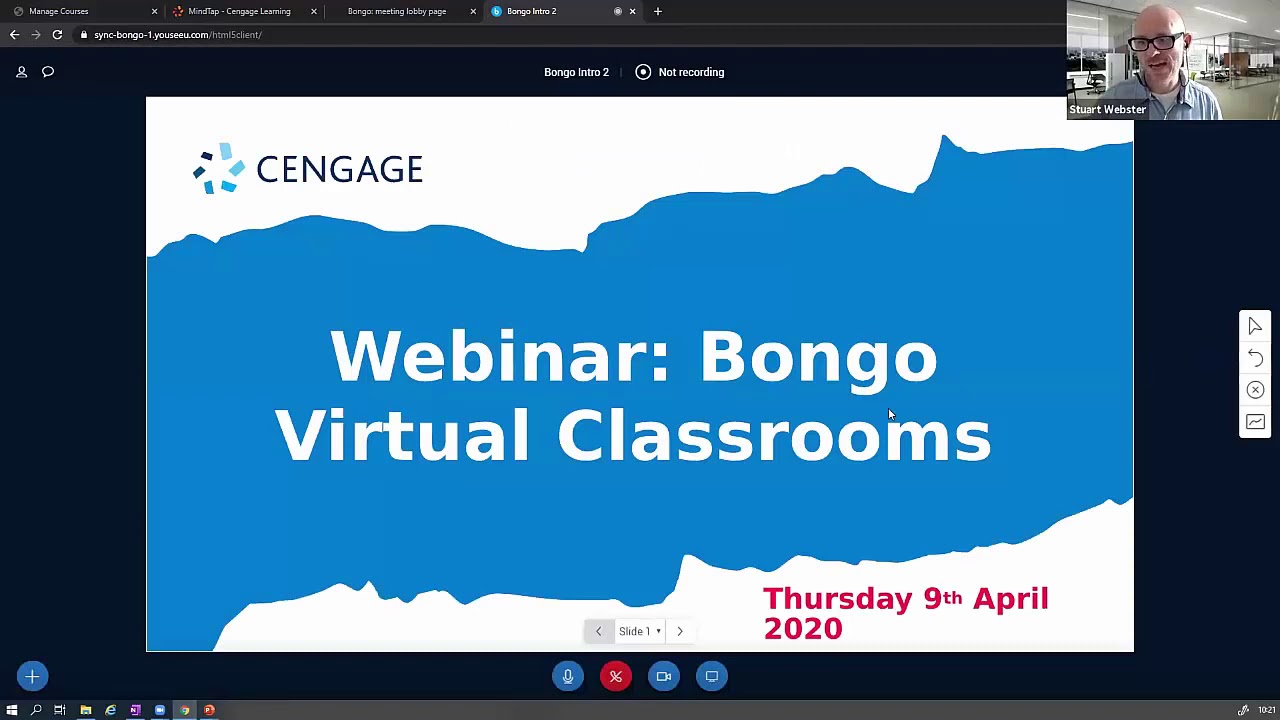Click the browser reload button
Screen dimensions: 1280x720
point(57,35)
